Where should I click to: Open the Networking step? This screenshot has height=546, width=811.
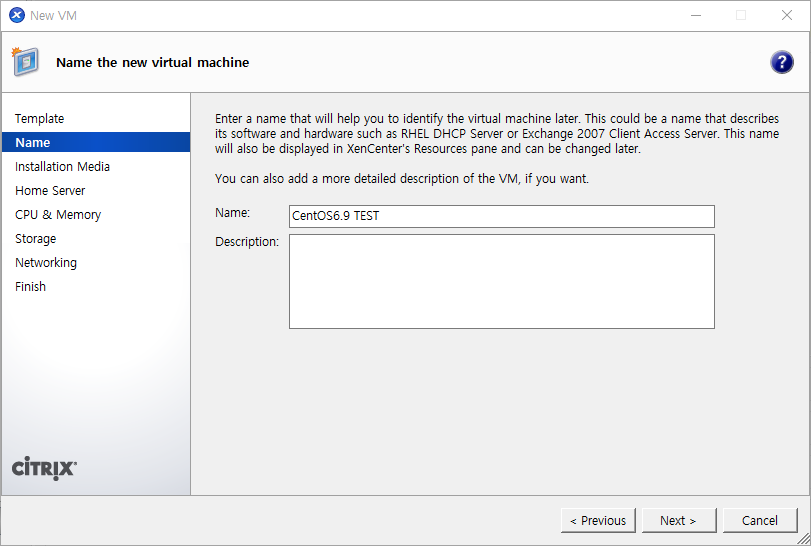(46, 263)
